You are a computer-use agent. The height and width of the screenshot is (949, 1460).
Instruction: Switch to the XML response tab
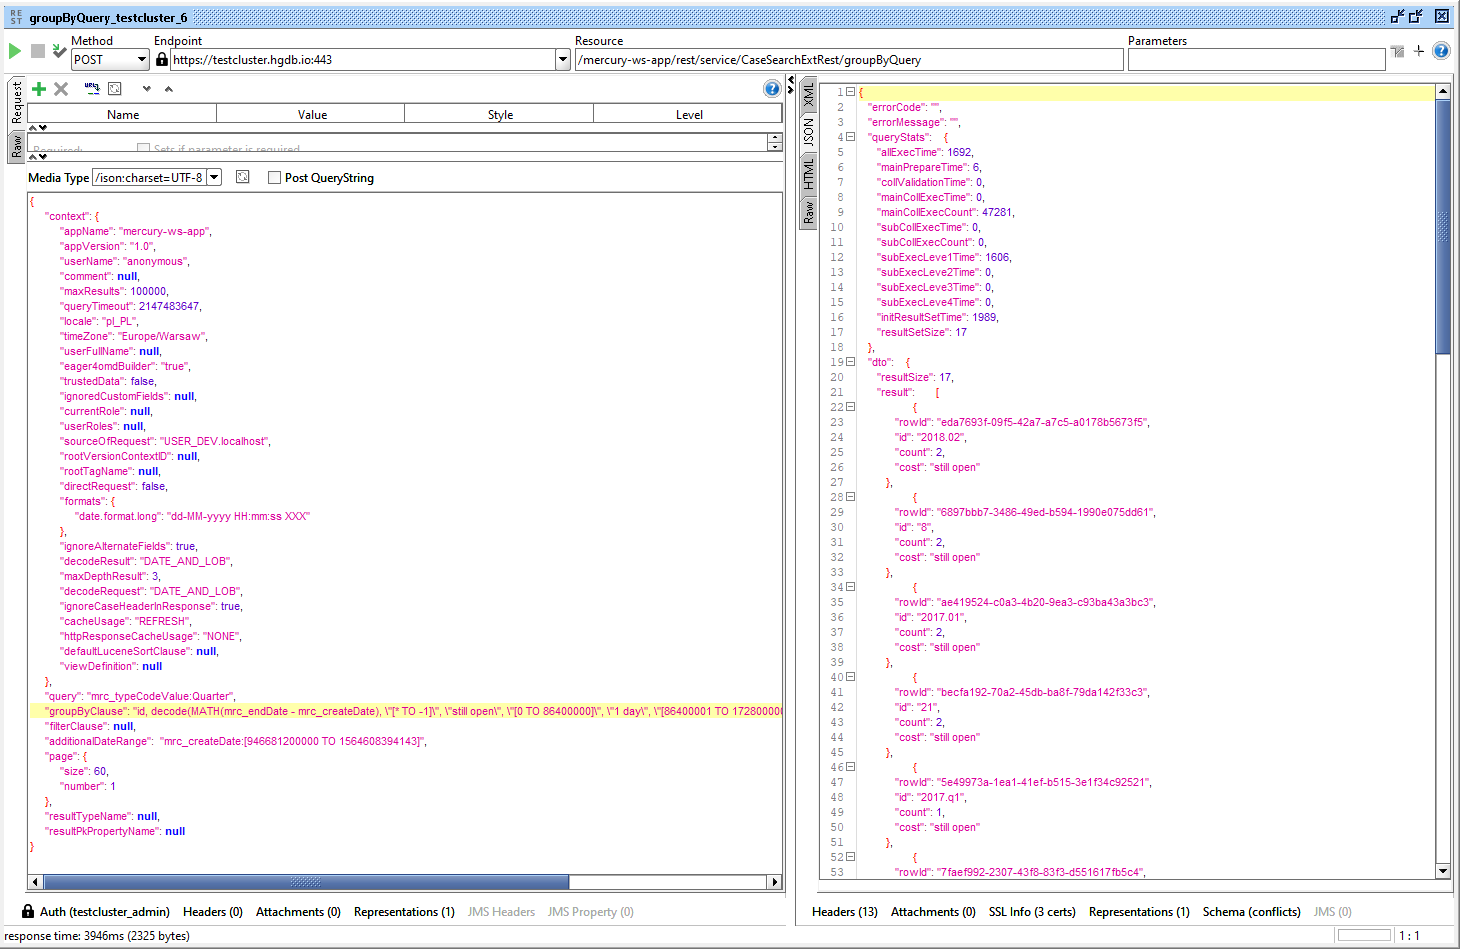(x=809, y=97)
